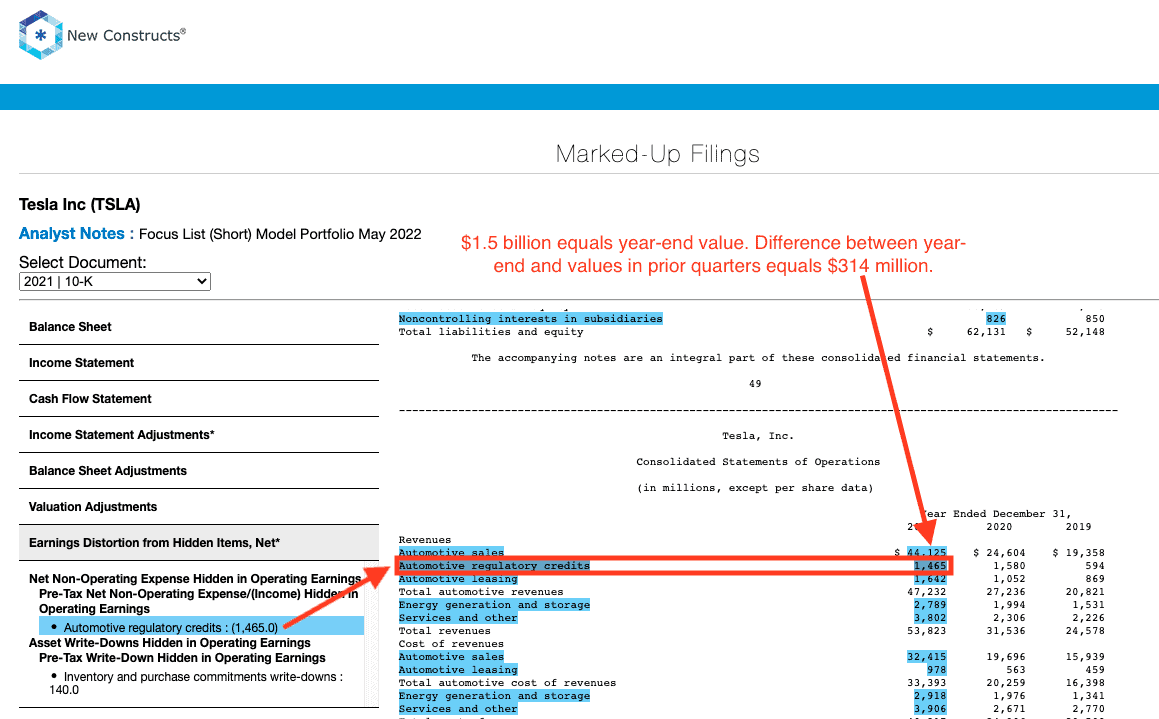Screen dimensions: 1159x719
Task: Click the 2020 regulatory credits value 1,580
Action: 1010,566
